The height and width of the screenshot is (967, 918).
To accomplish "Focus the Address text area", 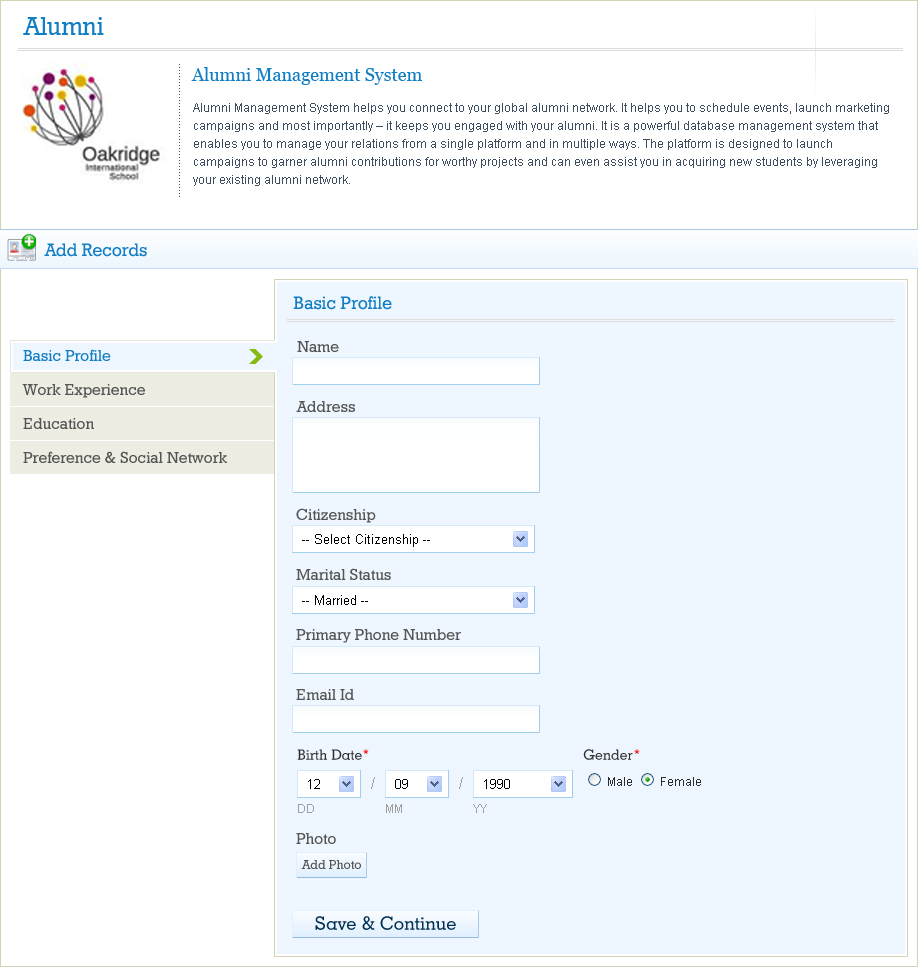I will [x=416, y=455].
